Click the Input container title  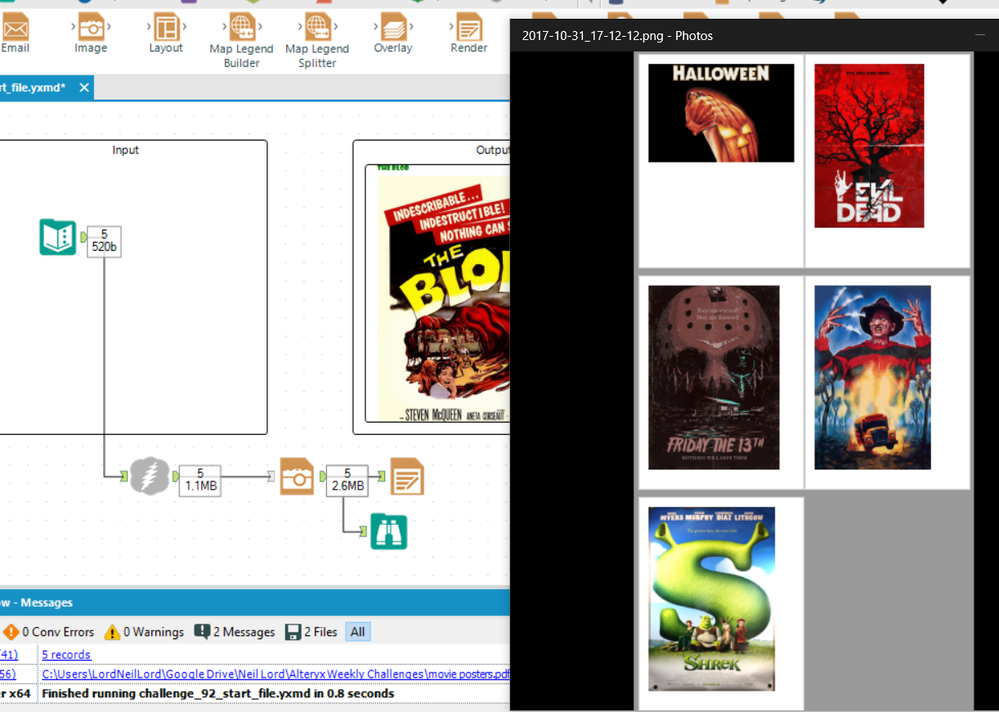(x=125, y=150)
